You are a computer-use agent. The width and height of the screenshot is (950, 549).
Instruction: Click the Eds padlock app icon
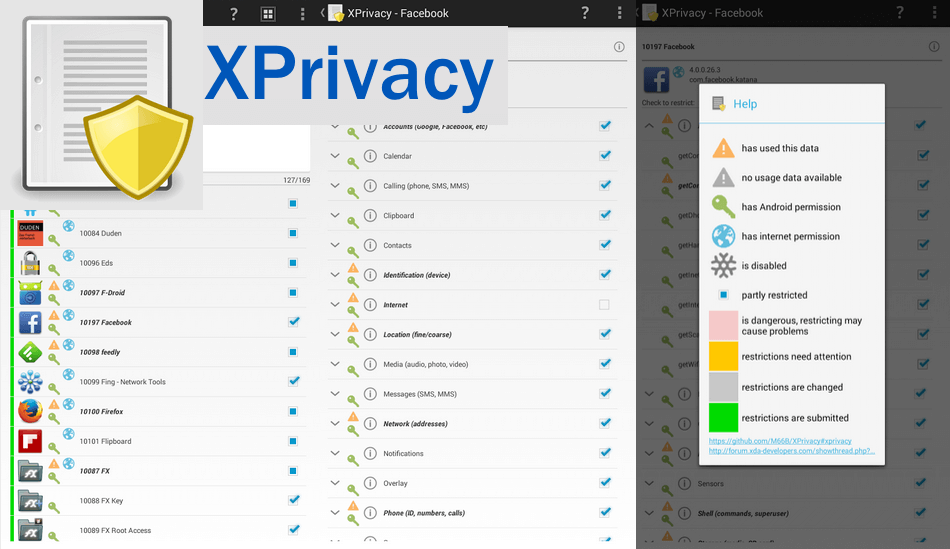[x=30, y=263]
